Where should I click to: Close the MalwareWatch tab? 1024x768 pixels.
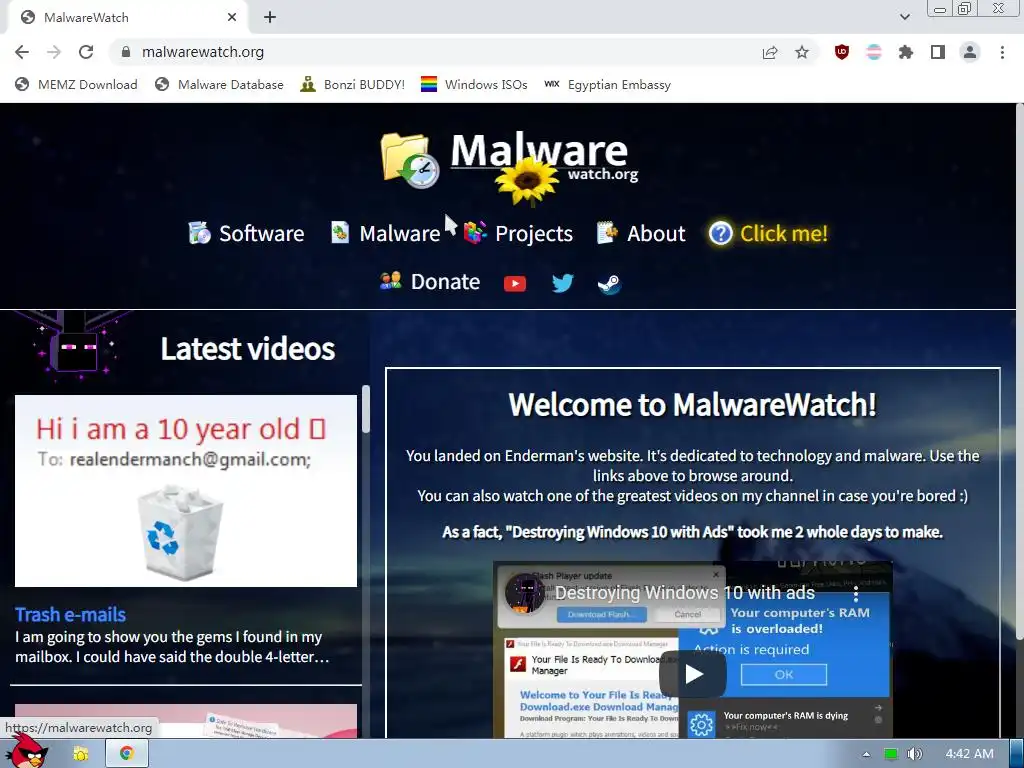[x=232, y=17]
